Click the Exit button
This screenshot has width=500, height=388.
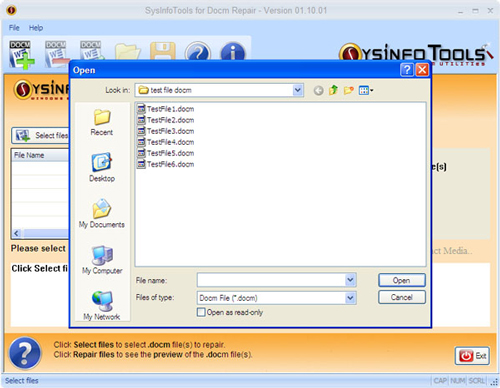click(472, 356)
